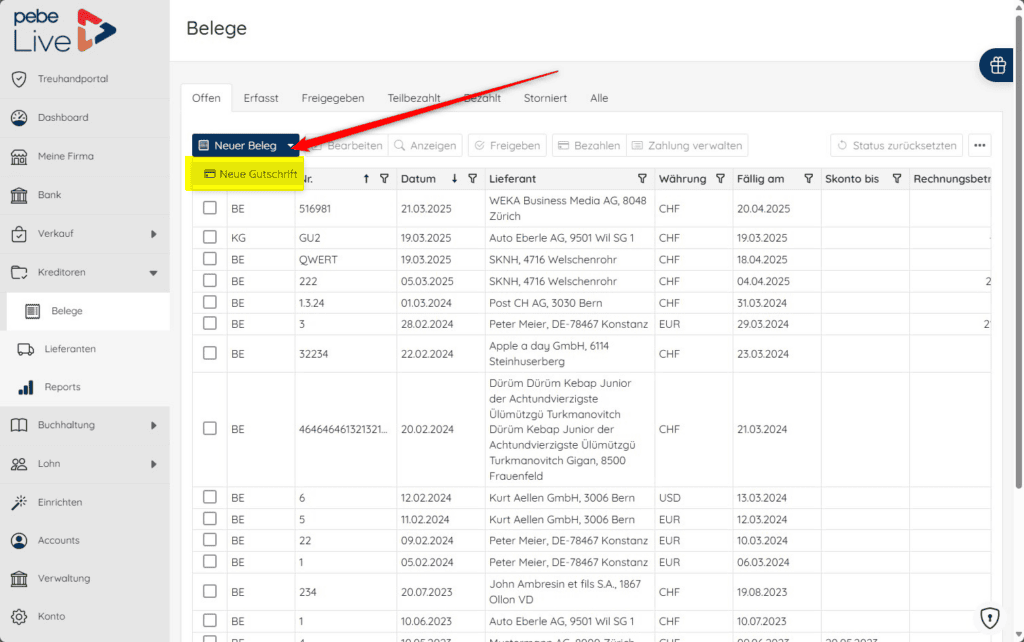1024x642 pixels.
Task: Click the Kreditoren folder icon
Action: point(19,272)
